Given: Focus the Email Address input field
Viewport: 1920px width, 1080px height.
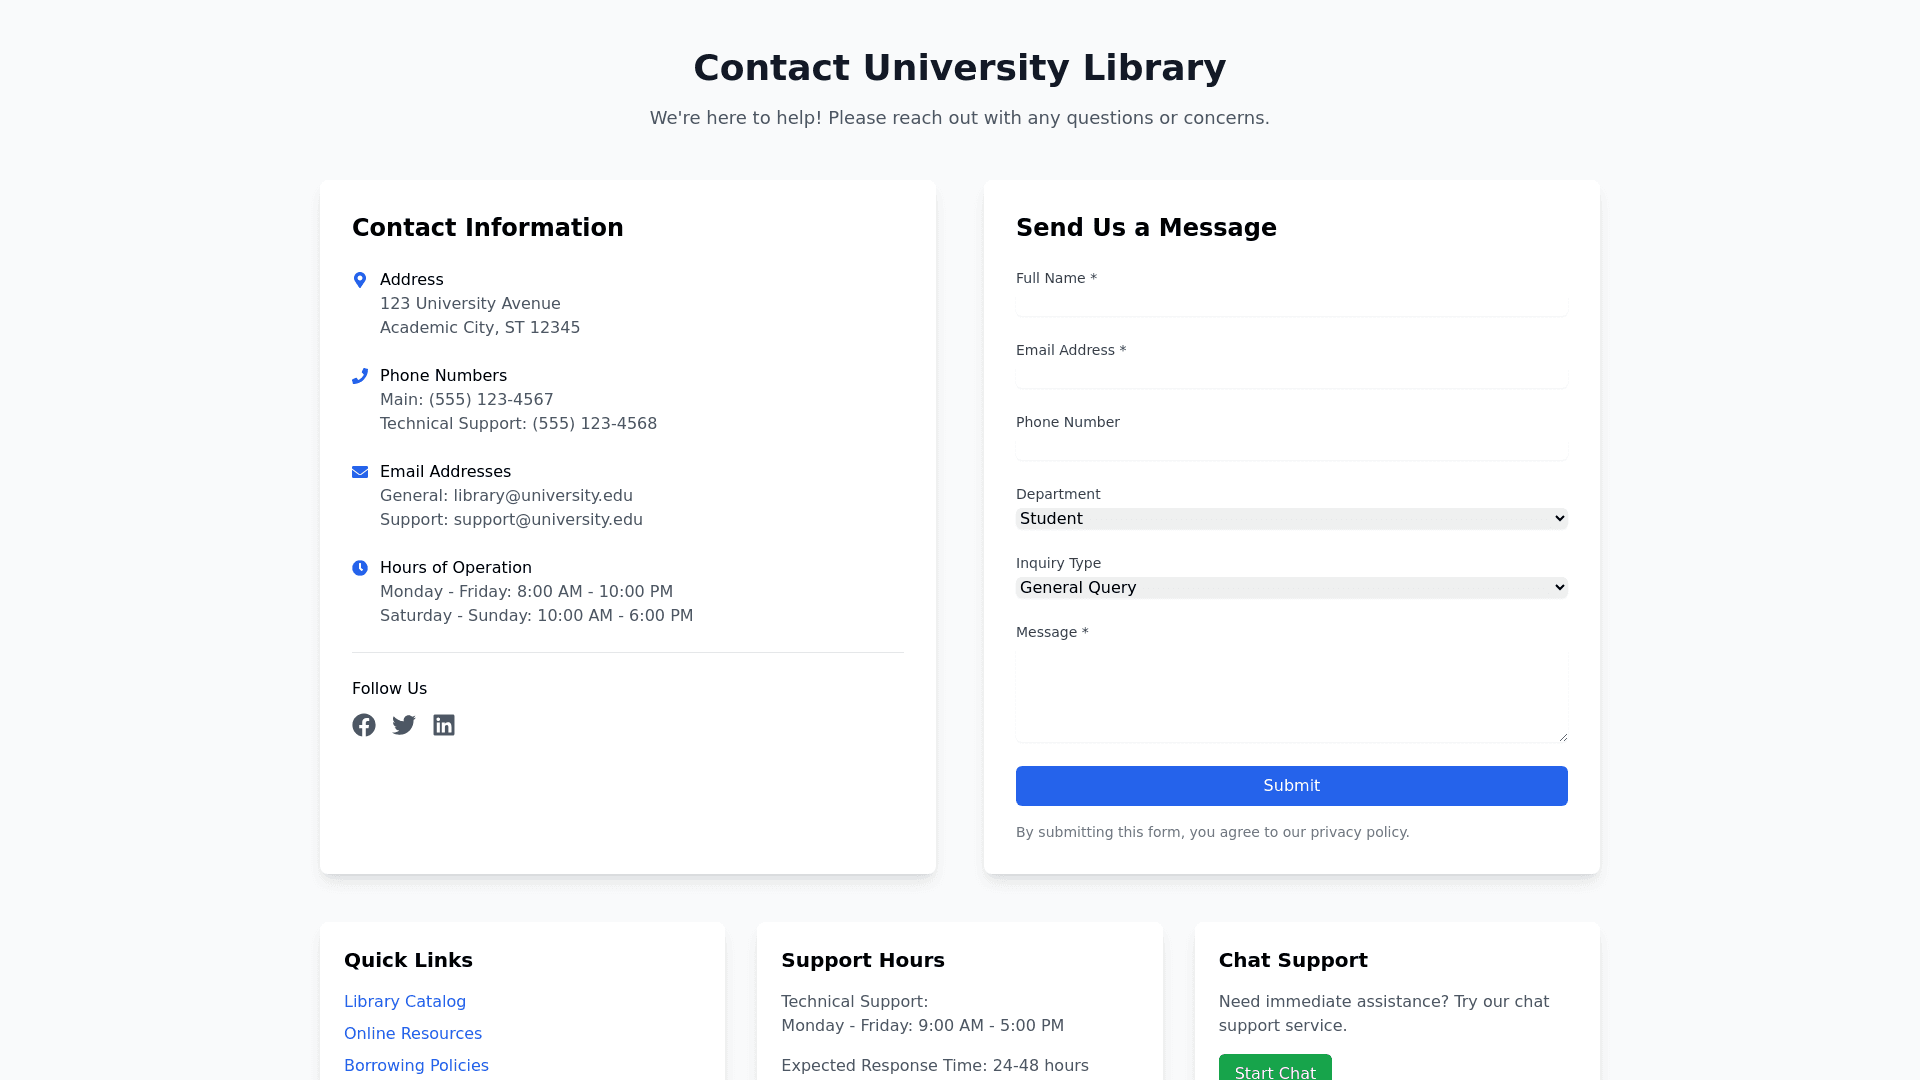Looking at the screenshot, I should (x=1291, y=376).
